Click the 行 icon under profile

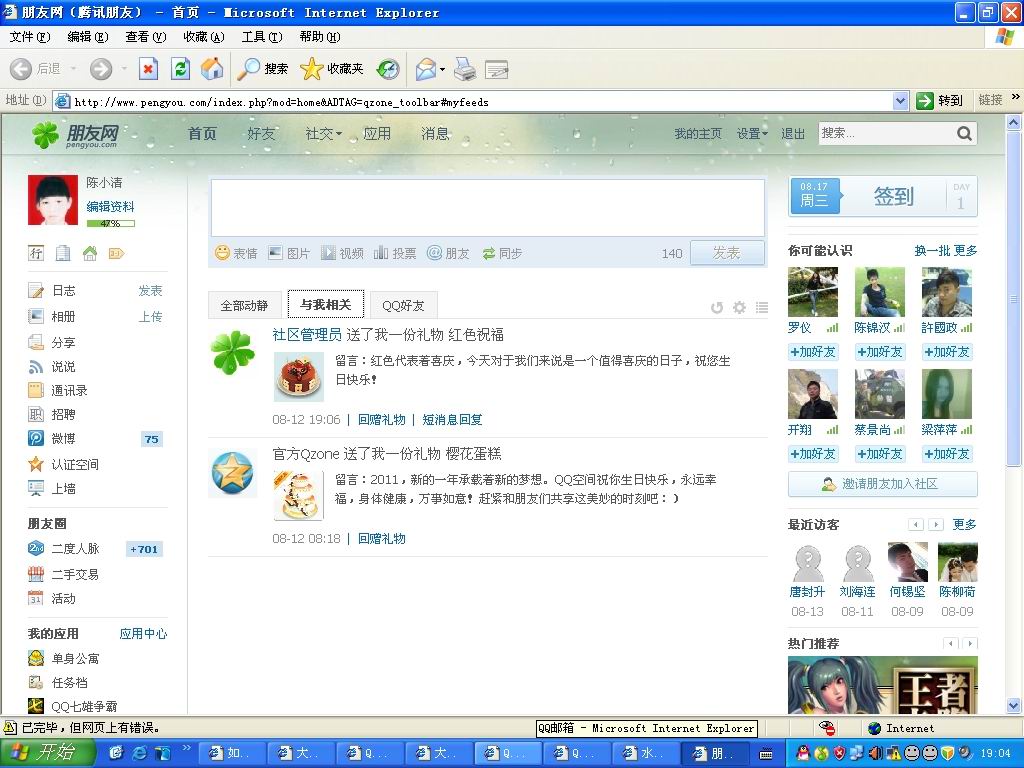[x=36, y=253]
